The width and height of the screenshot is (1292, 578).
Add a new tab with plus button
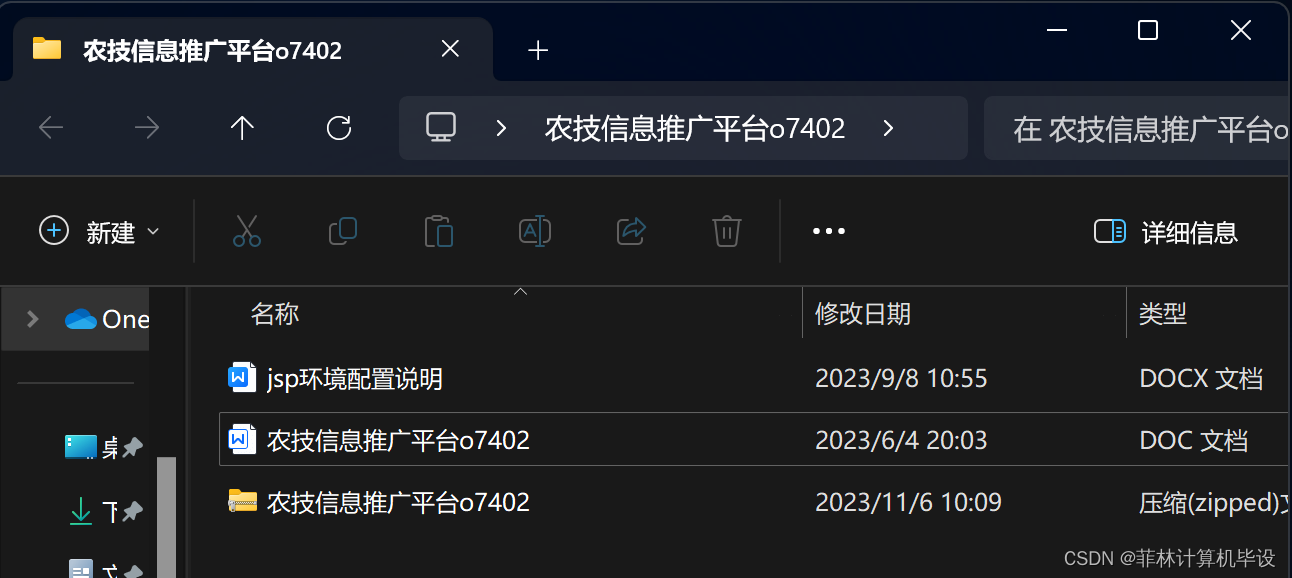pos(538,50)
